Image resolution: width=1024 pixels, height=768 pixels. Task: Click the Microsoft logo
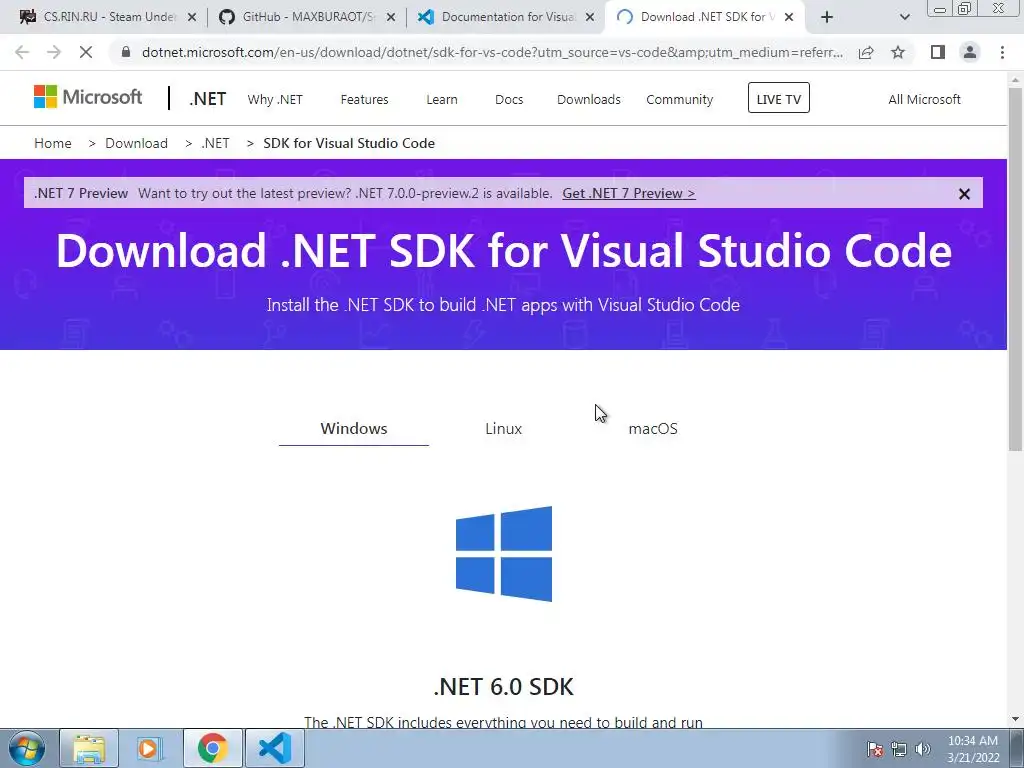[88, 97]
